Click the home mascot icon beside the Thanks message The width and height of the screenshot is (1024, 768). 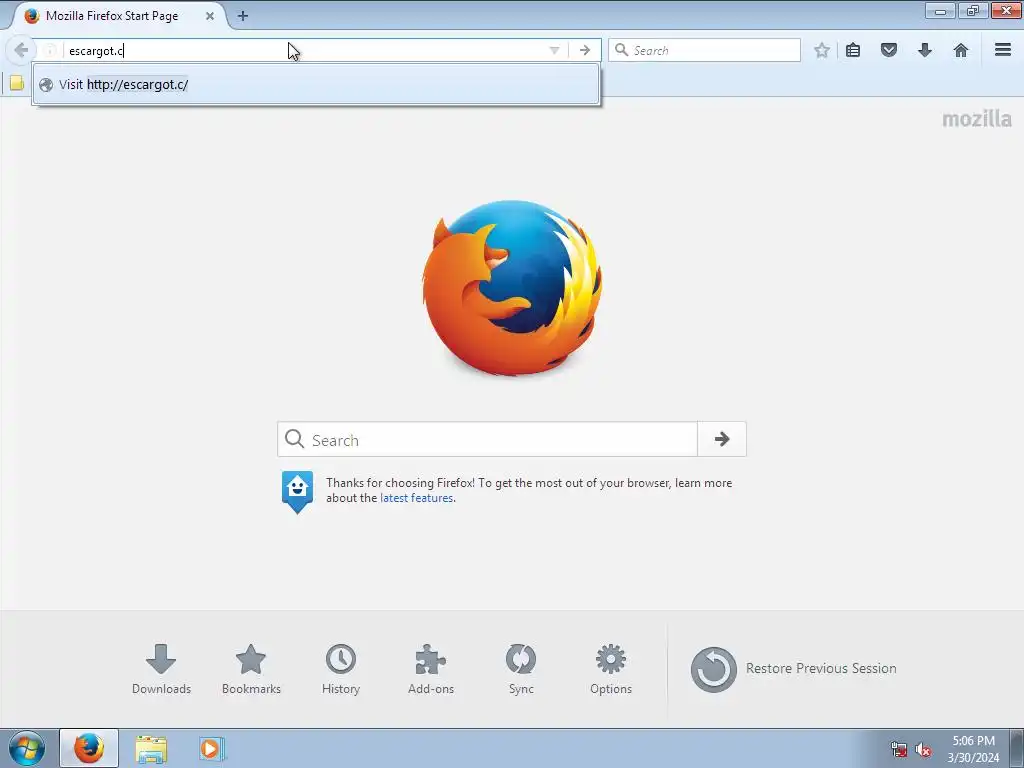pyautogui.click(x=297, y=492)
